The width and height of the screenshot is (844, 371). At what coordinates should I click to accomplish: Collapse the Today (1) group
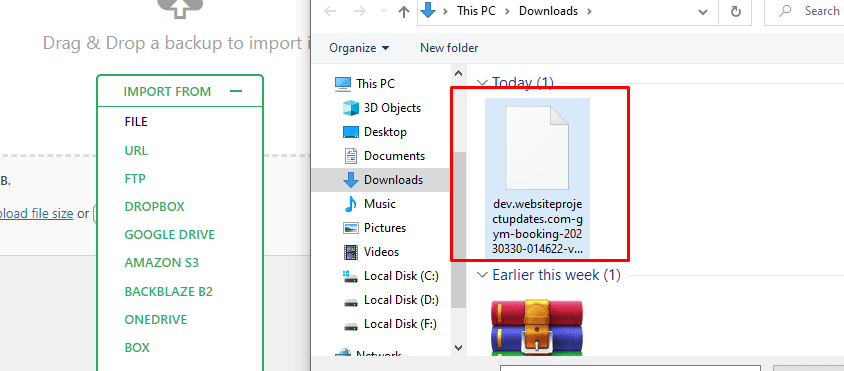[x=482, y=83]
